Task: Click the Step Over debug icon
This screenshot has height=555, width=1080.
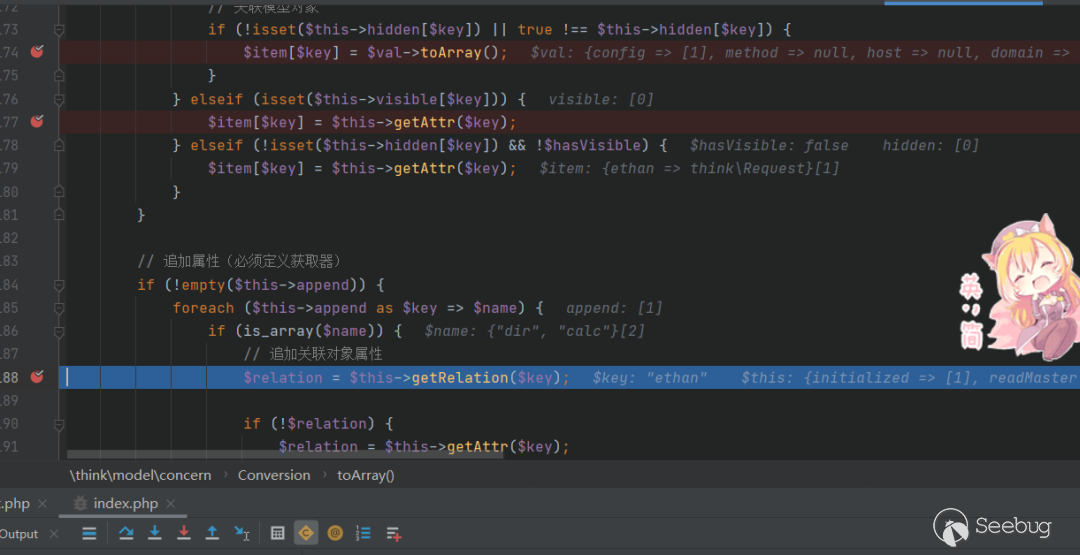Action: pyautogui.click(x=126, y=533)
